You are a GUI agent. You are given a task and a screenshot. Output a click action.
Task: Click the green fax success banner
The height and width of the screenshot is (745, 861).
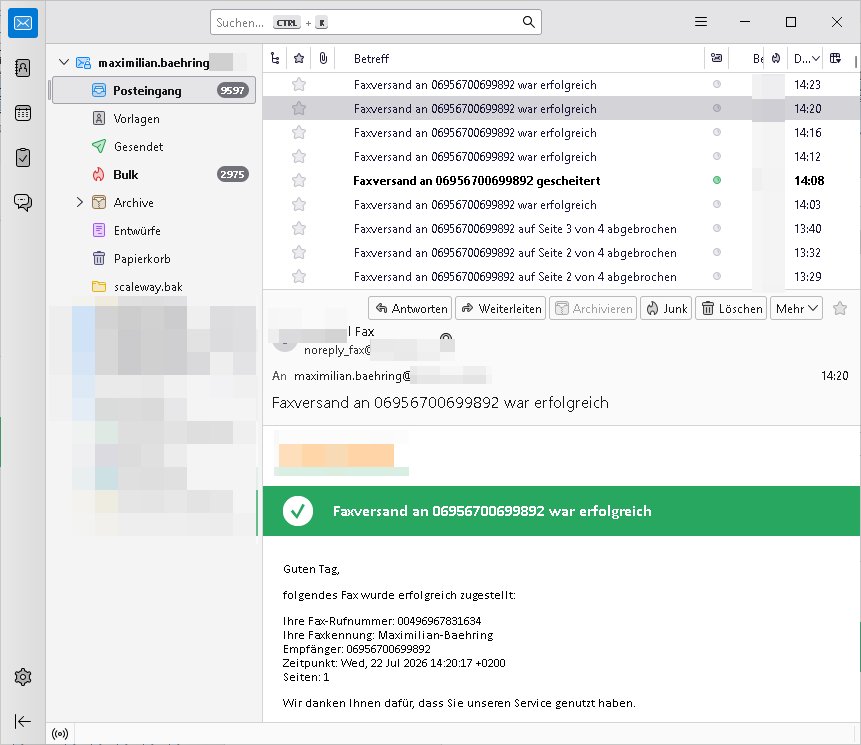click(561, 511)
